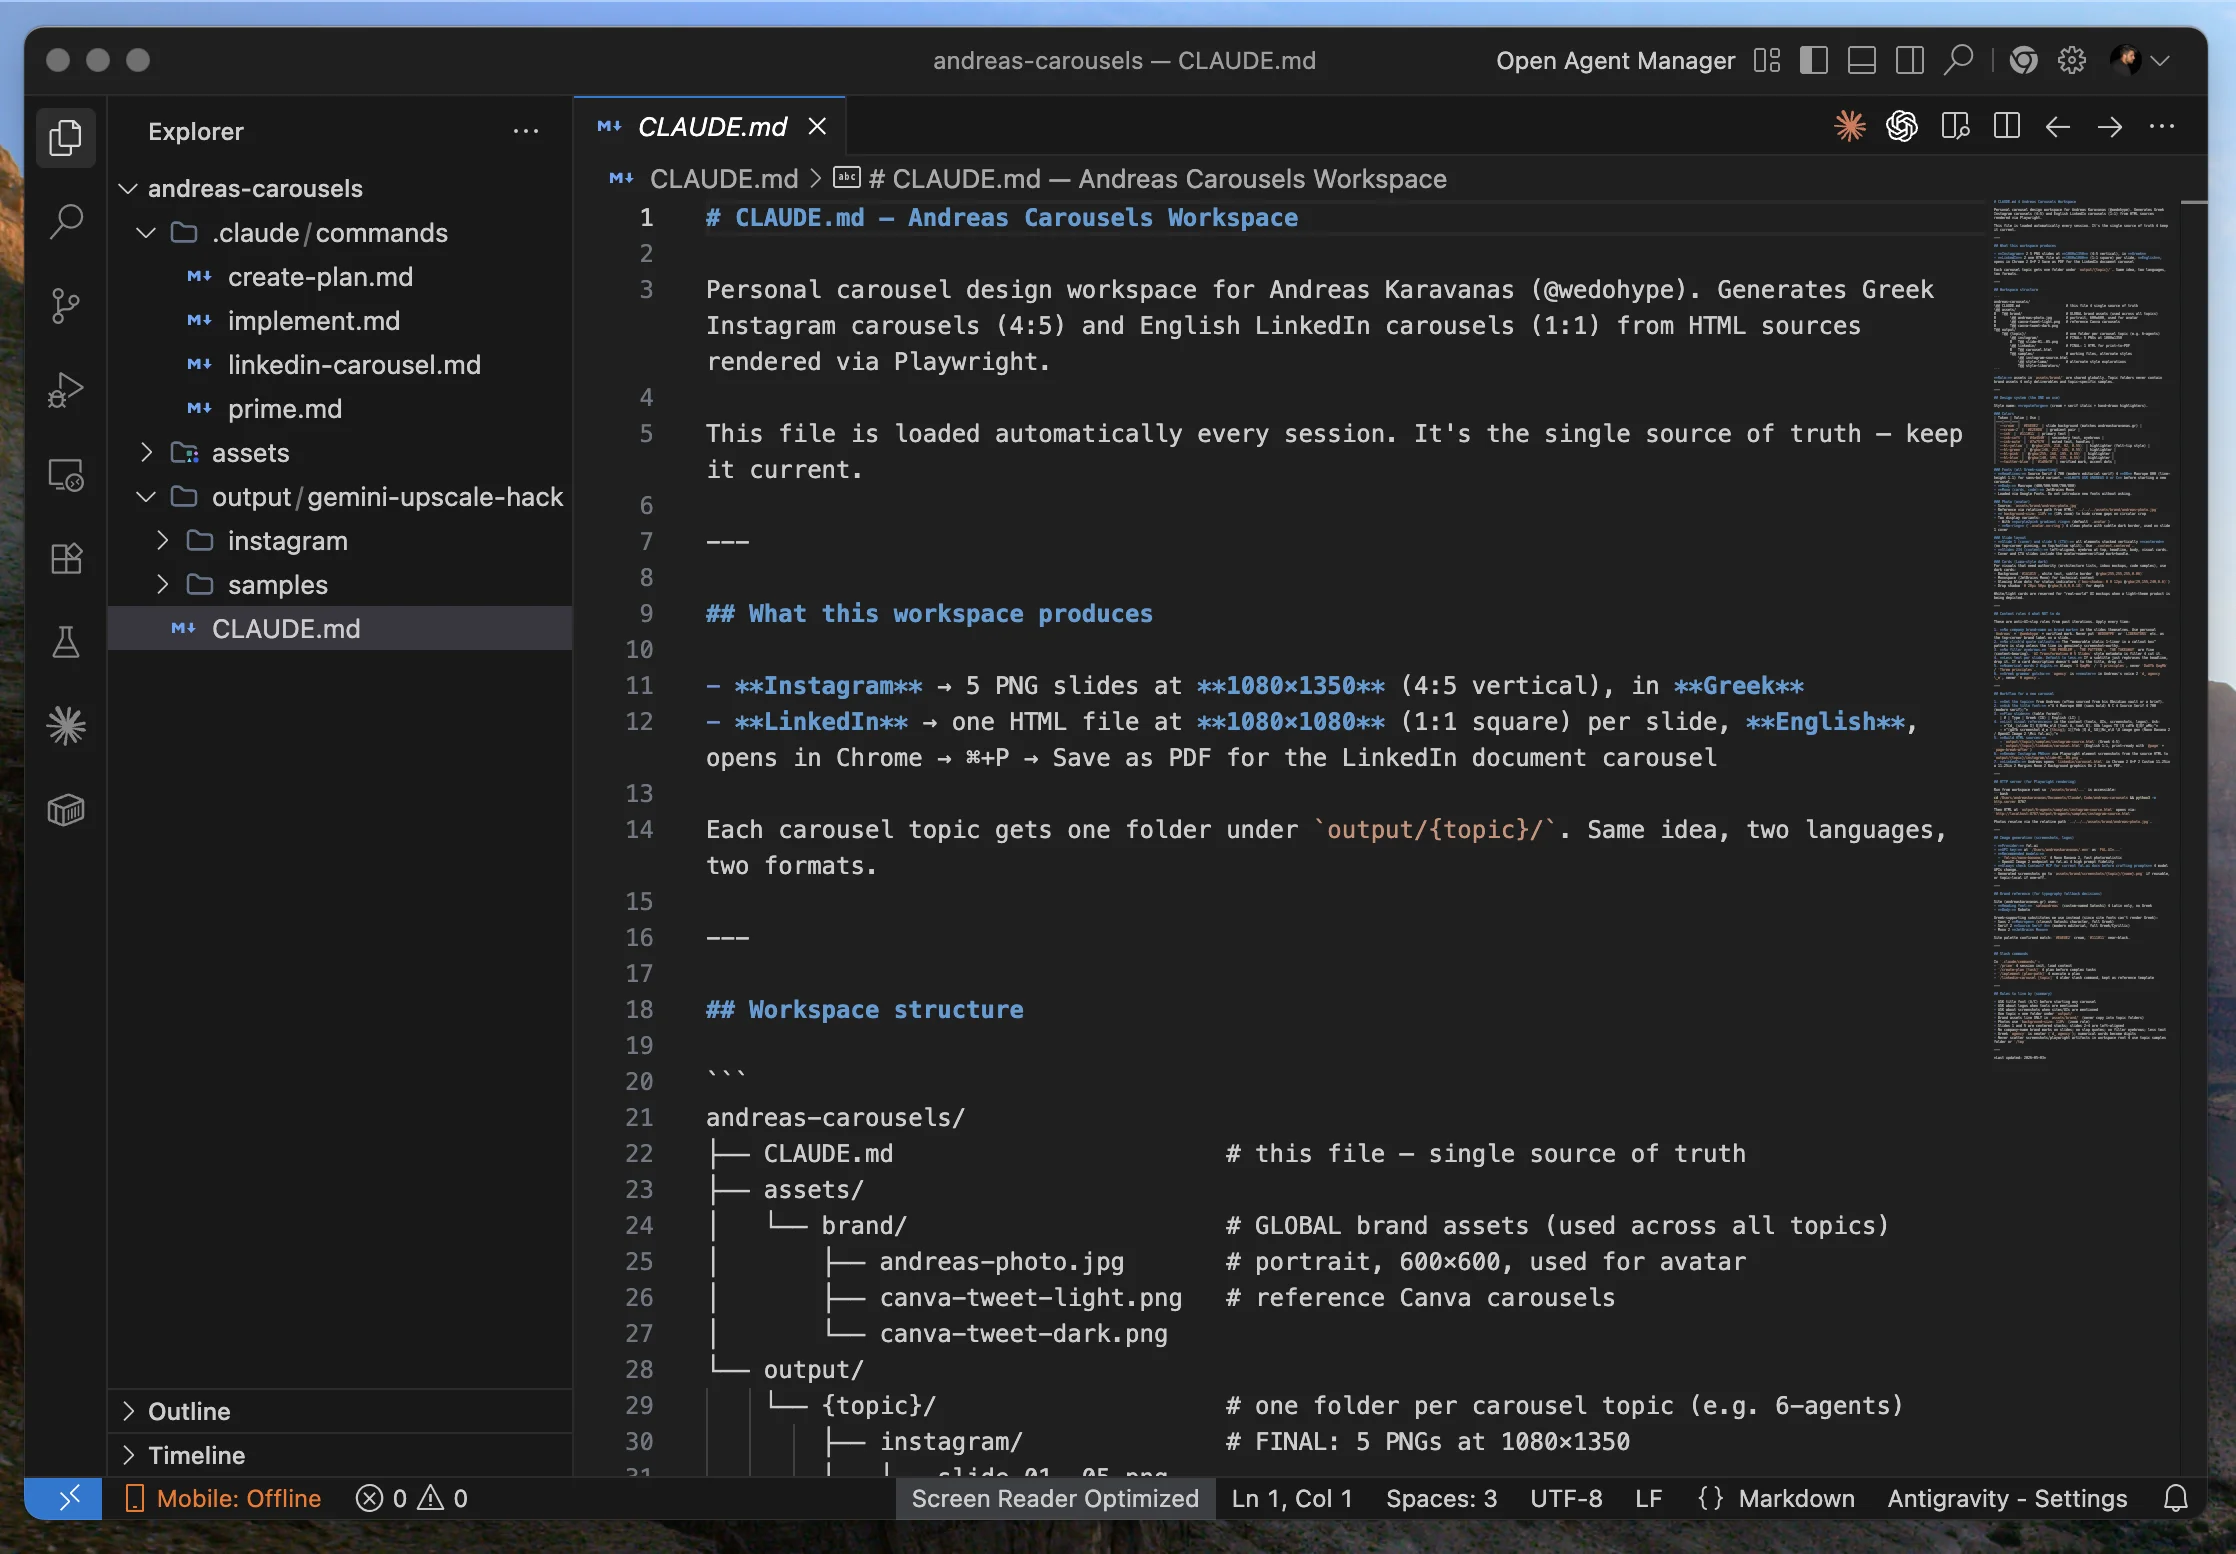This screenshot has width=2236, height=1554.
Task: Select the CLAUDE.md editor tab
Action: click(711, 127)
